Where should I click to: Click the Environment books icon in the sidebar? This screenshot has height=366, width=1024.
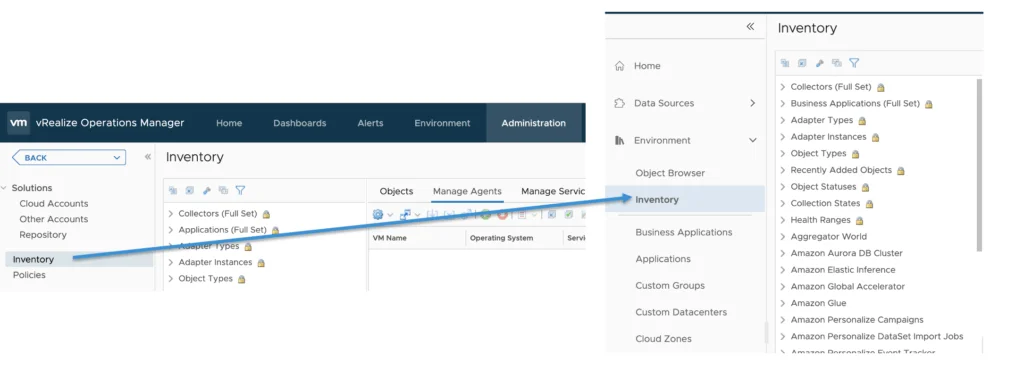point(620,141)
